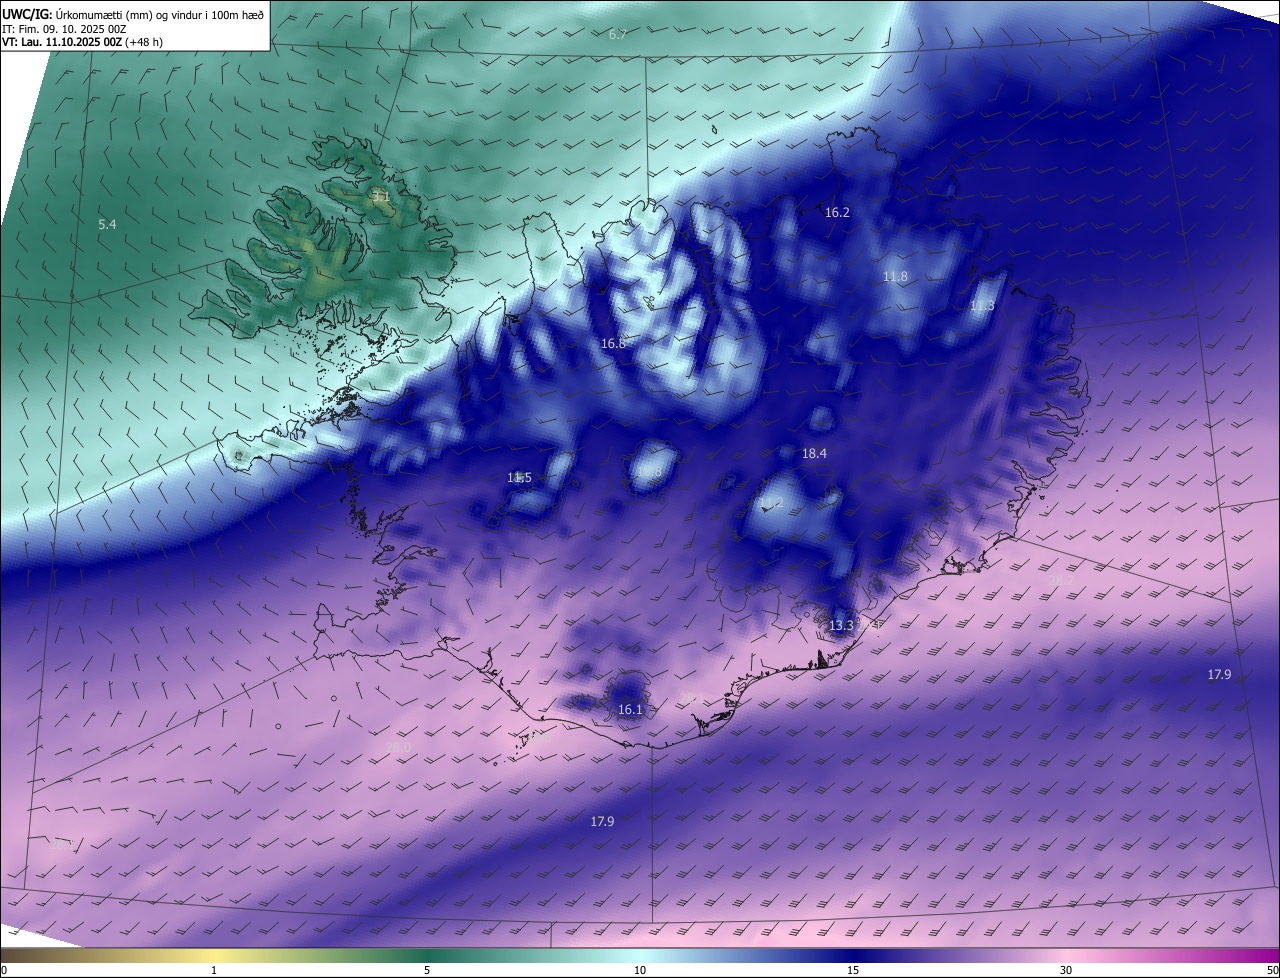Viewport: 1280px width, 978px height.
Task: Click the 16.2 value label on the map
Action: 837,212
